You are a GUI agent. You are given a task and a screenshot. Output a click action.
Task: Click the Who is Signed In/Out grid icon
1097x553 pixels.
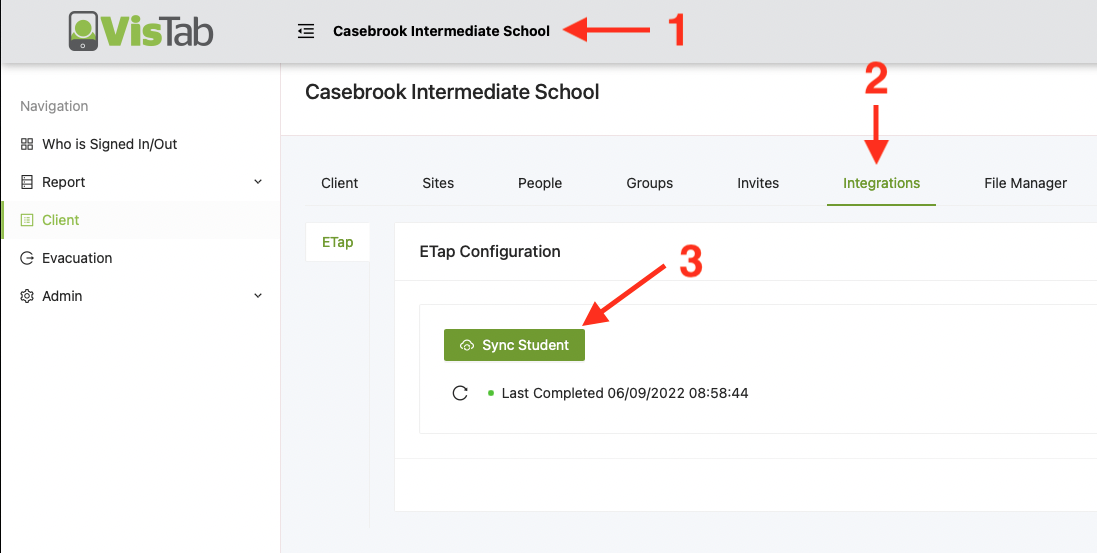point(27,144)
